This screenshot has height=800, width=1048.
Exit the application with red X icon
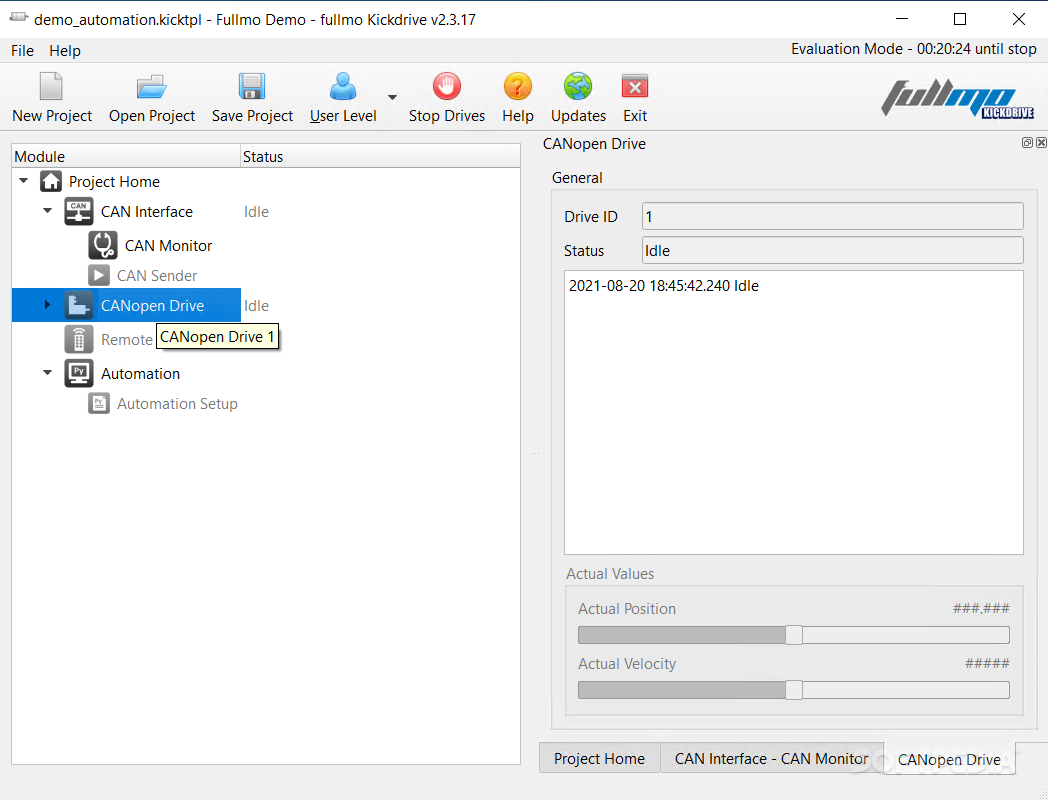[x=635, y=87]
